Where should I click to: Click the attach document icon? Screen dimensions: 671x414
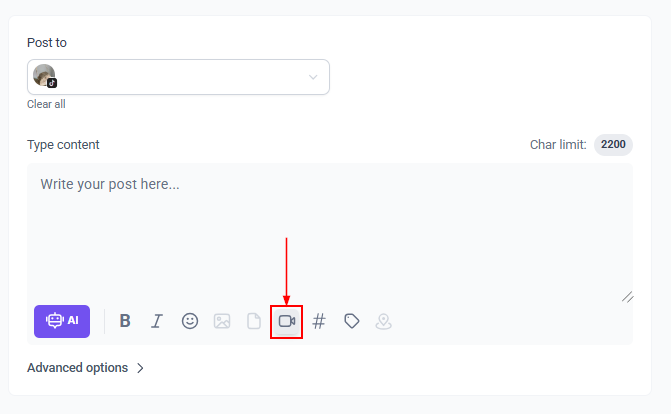click(254, 321)
